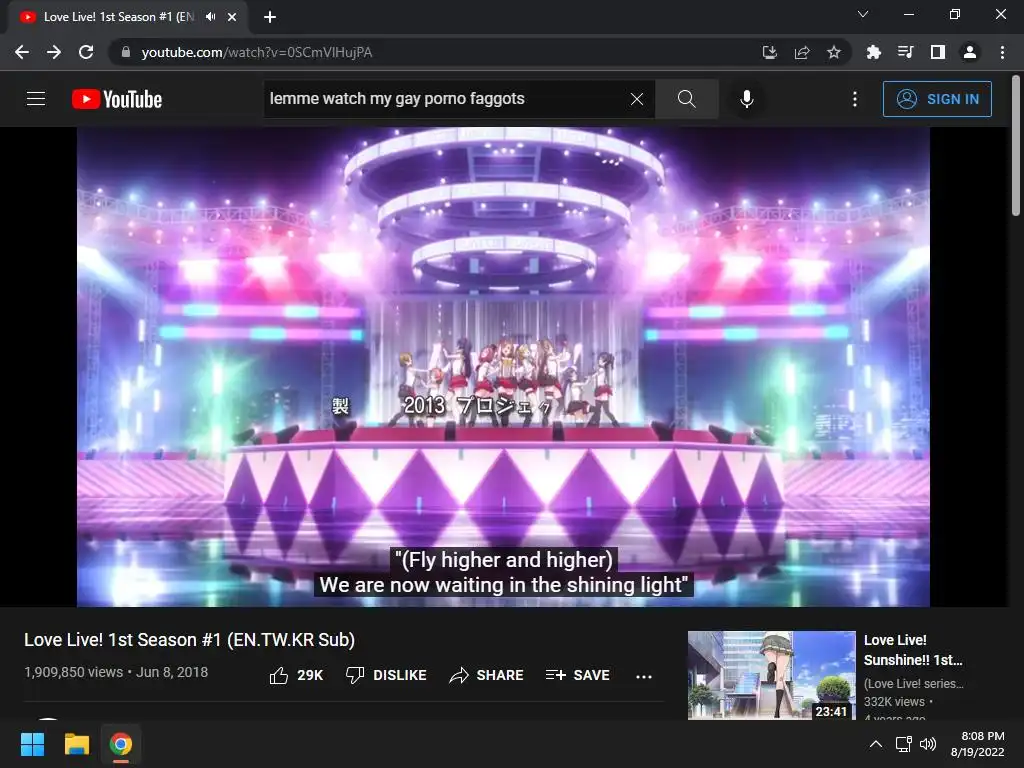Open media controls in Chrome toolbar

click(x=905, y=52)
